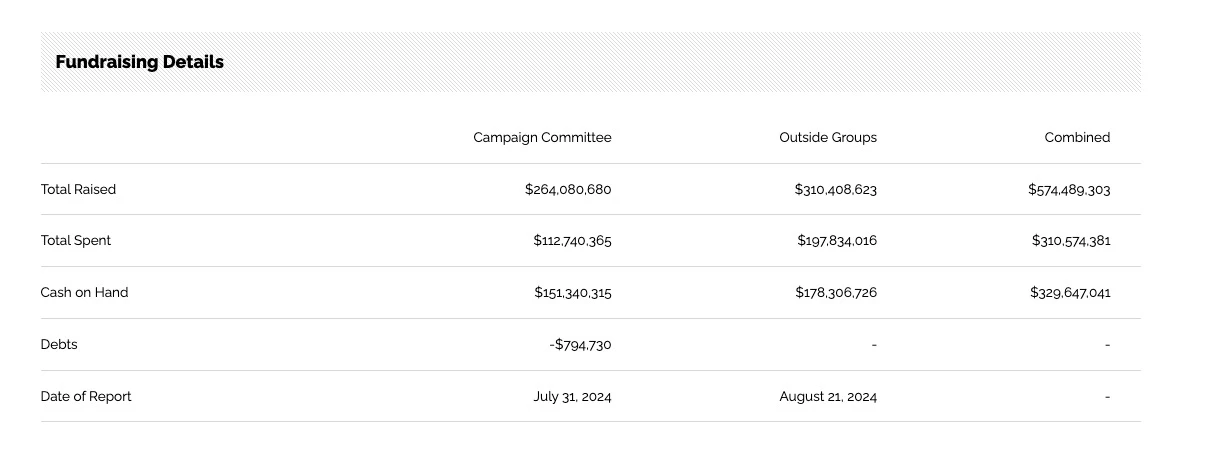Select the $310,408,623 outside groups raised amount

(x=835, y=189)
